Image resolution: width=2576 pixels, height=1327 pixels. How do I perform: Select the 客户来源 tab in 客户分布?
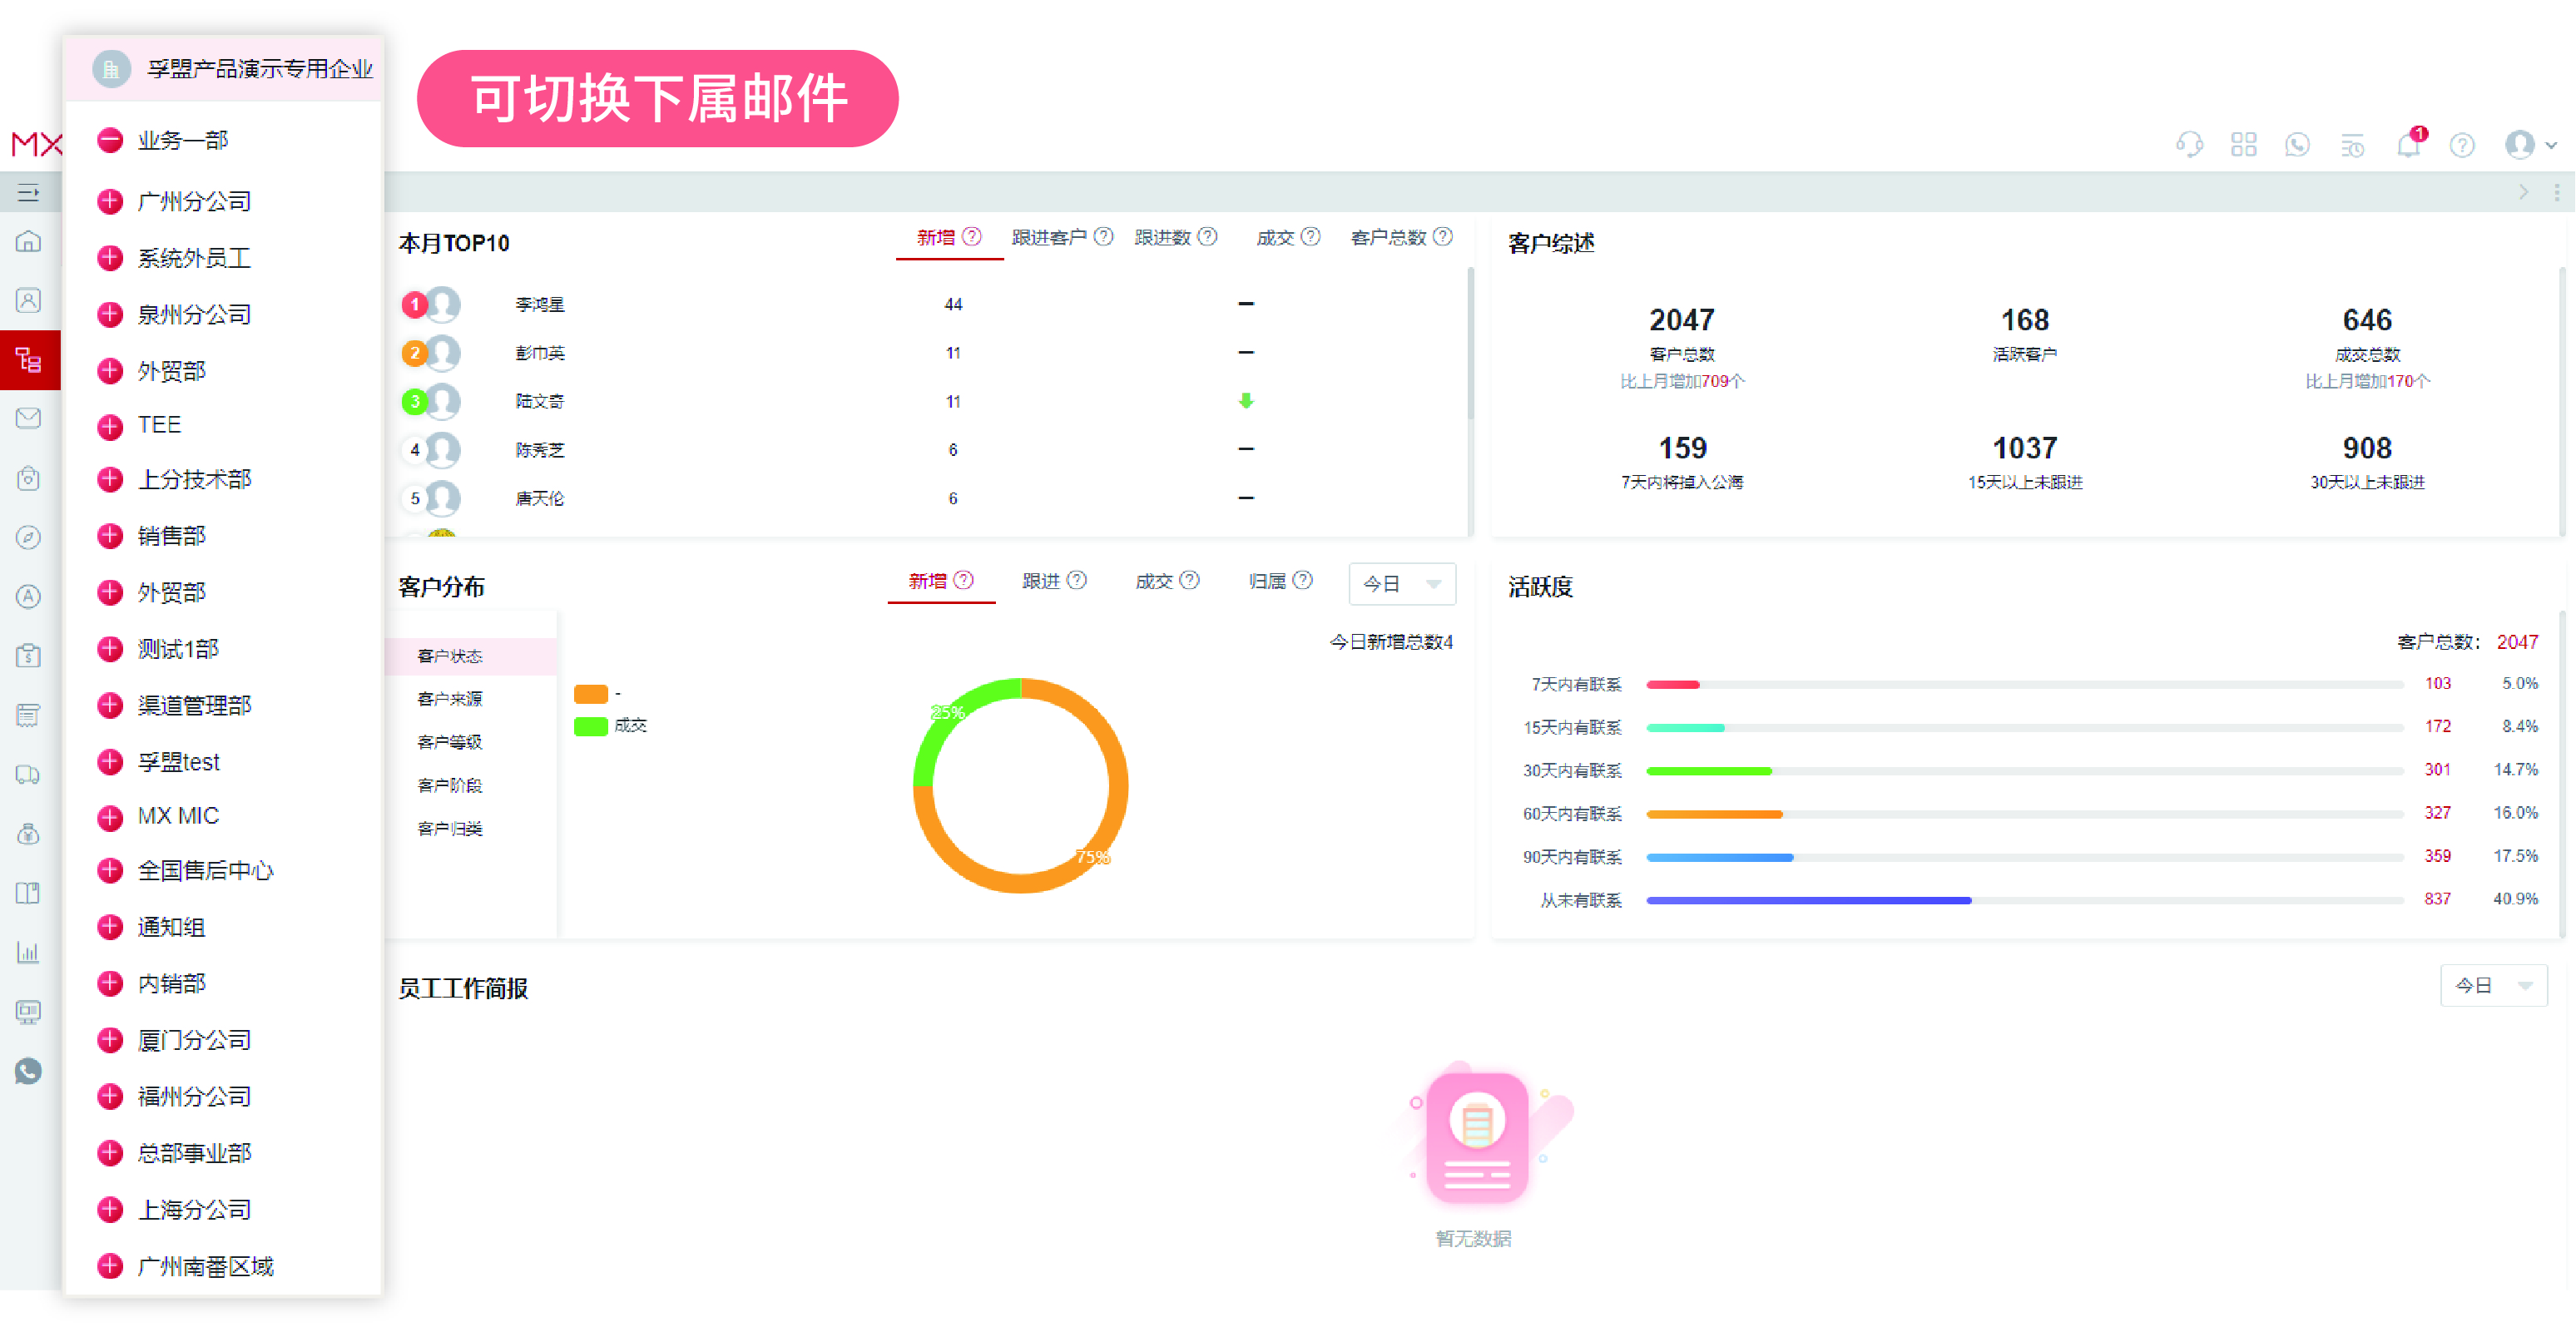pos(449,698)
